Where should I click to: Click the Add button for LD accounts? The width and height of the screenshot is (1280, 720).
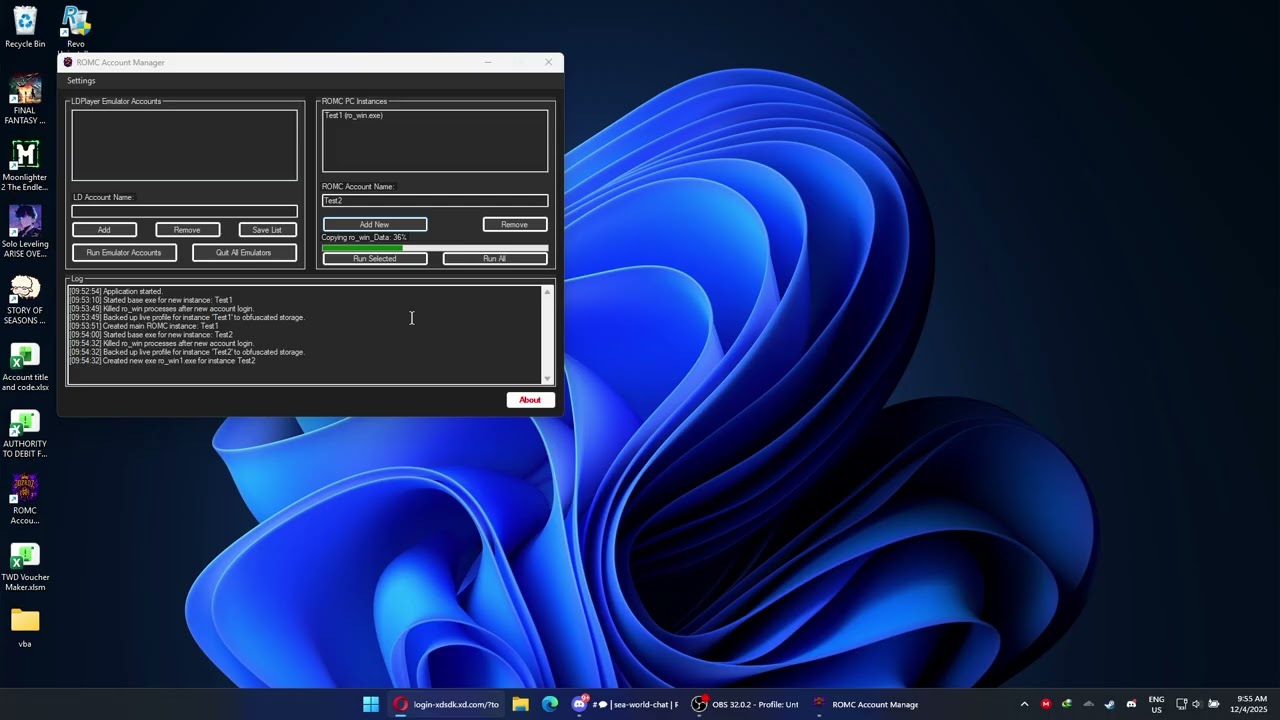point(104,230)
